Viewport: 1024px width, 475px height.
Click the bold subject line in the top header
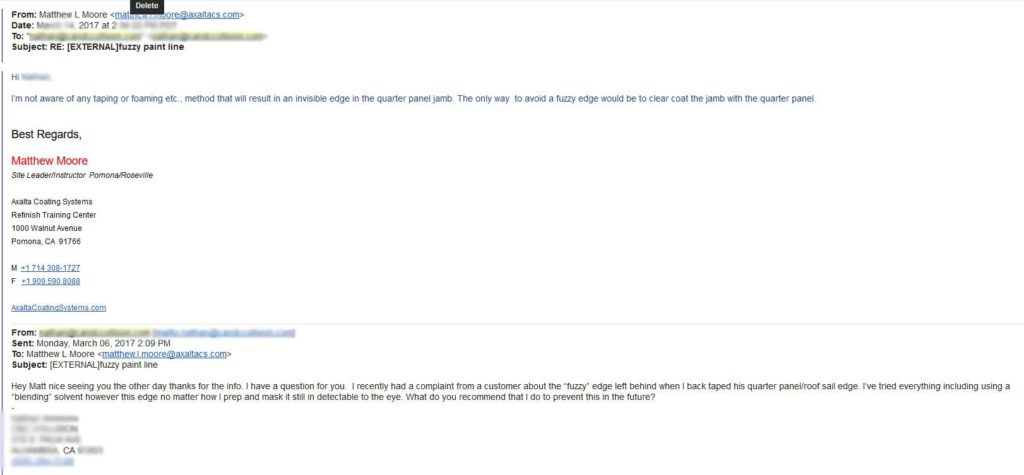98,47
